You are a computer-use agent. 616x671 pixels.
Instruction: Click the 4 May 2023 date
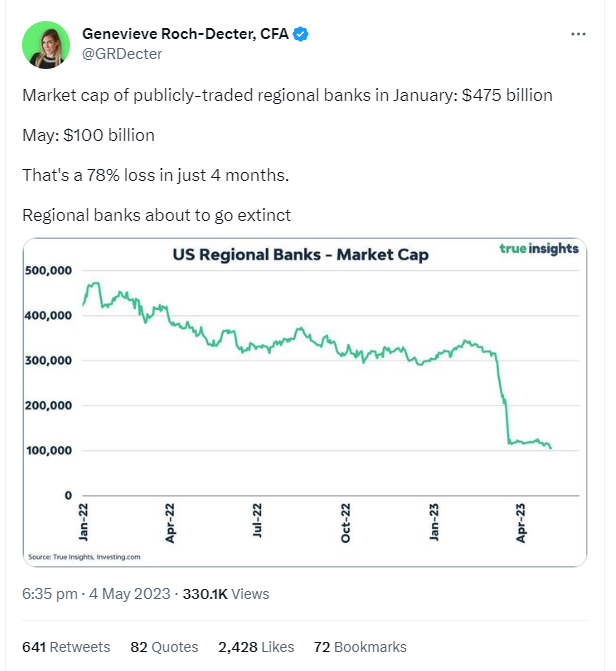coord(130,594)
